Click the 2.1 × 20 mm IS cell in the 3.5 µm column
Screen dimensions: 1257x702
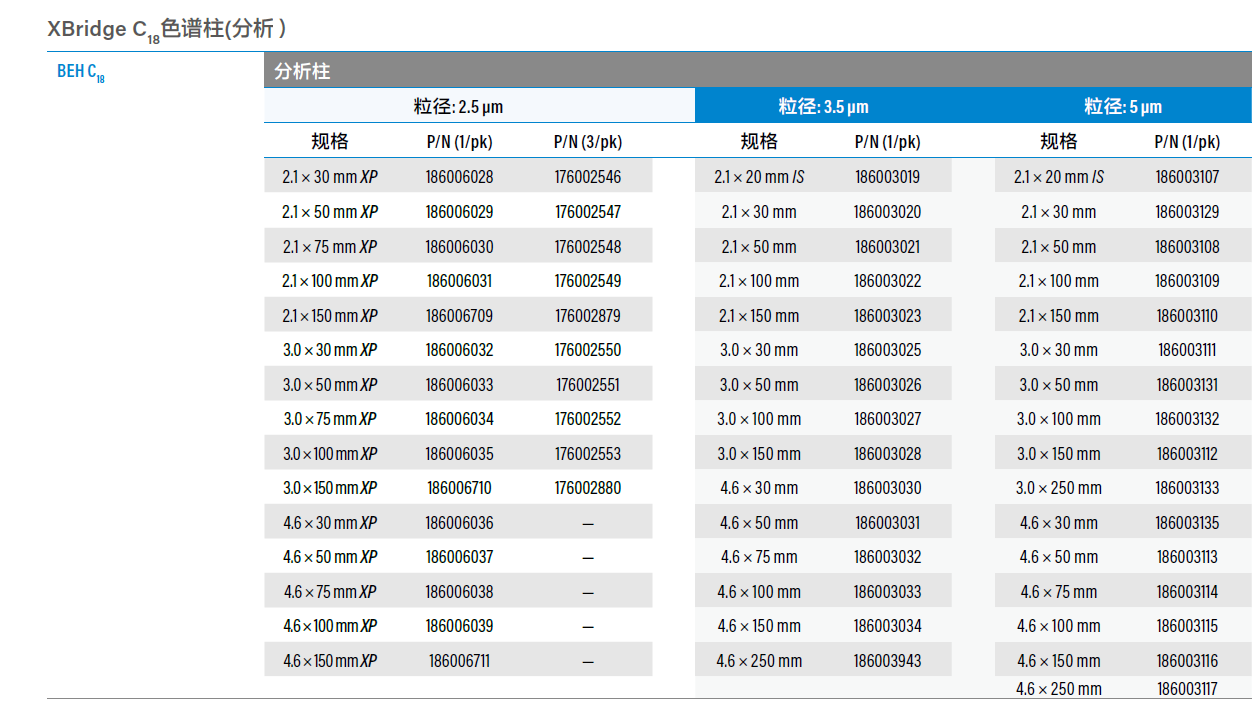[x=759, y=177]
